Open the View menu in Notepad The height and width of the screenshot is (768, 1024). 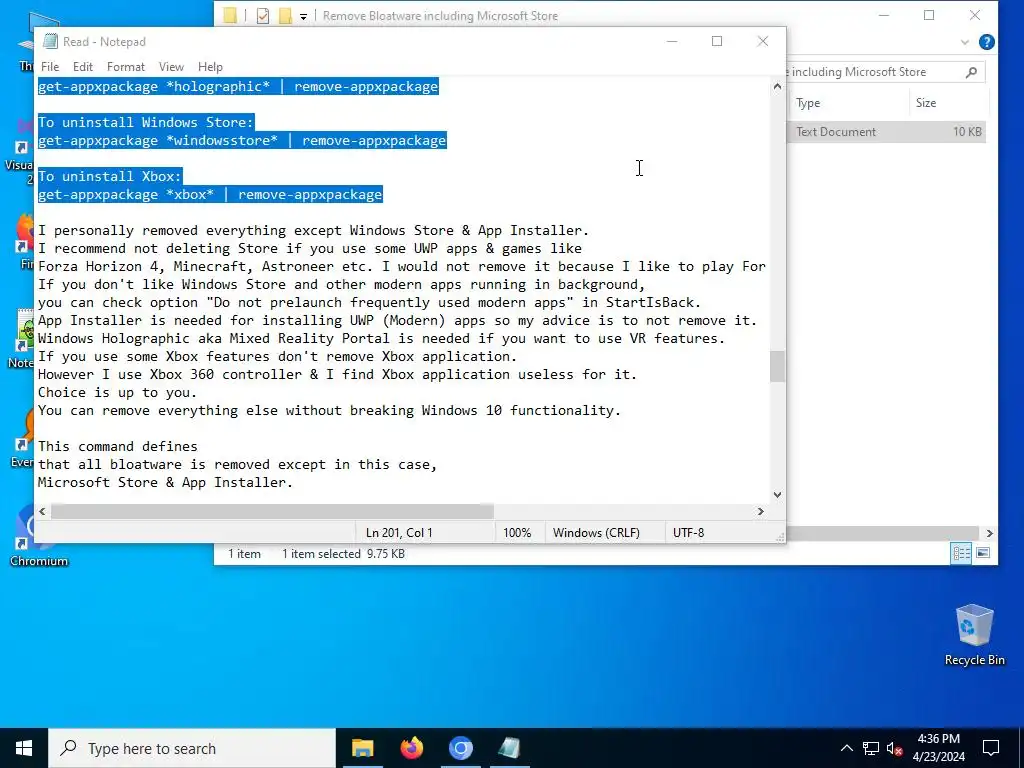tap(171, 67)
